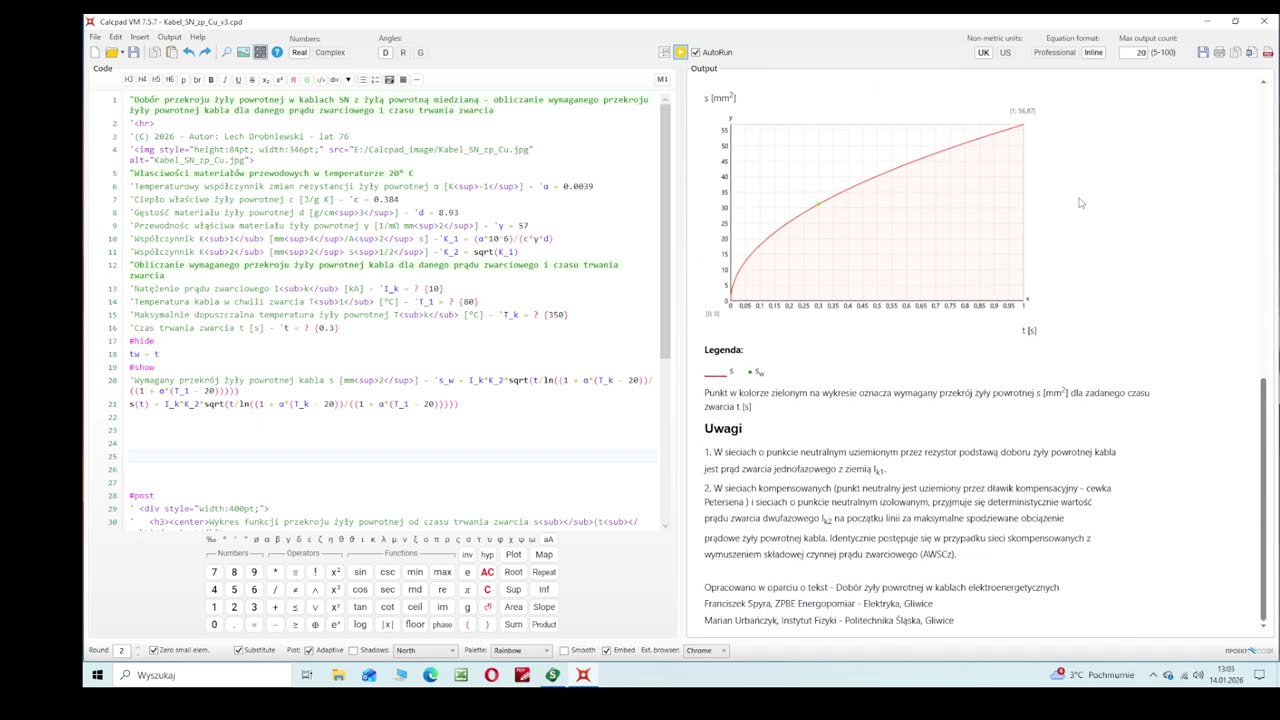Toggle the keypad grid icon
Viewport: 1280px width, 720px height.
pyautogui.click(x=260, y=52)
